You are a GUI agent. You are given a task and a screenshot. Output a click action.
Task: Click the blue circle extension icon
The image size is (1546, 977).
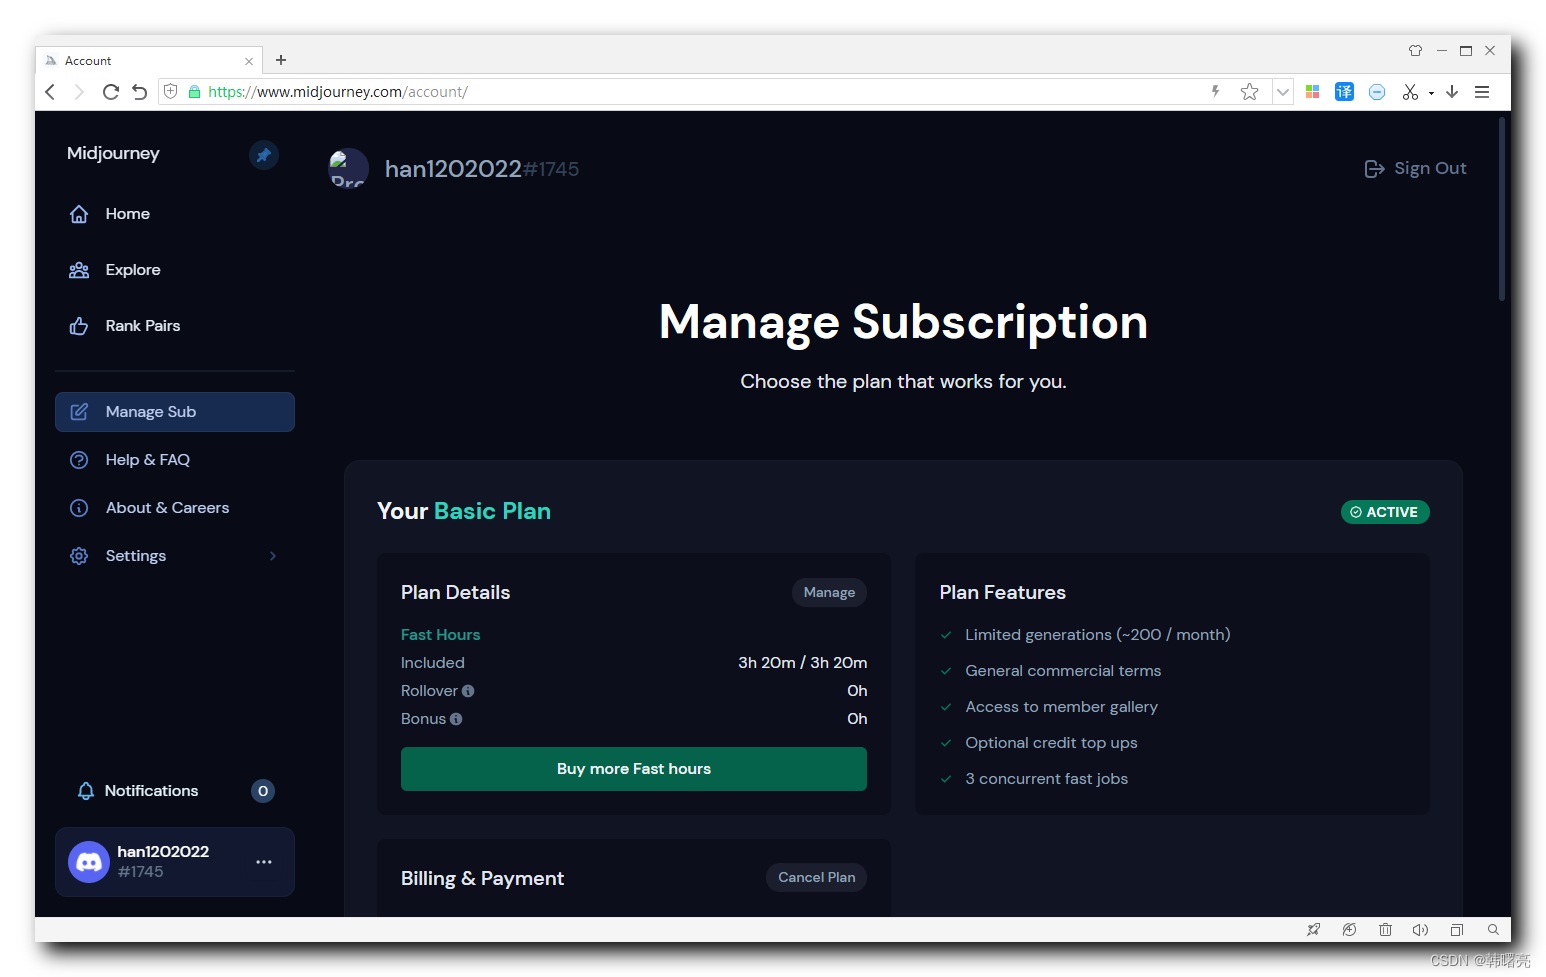(1377, 92)
